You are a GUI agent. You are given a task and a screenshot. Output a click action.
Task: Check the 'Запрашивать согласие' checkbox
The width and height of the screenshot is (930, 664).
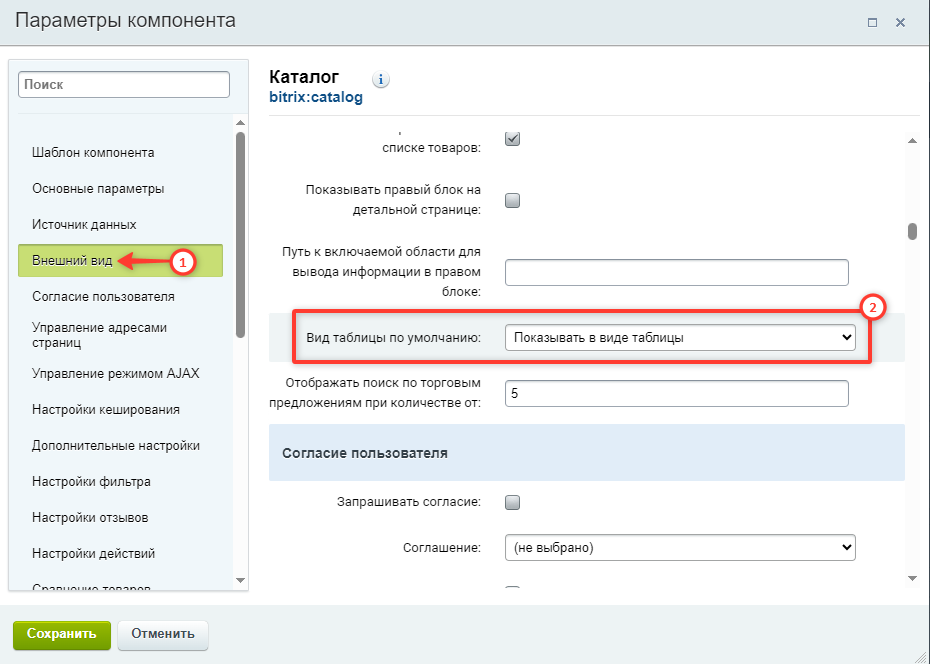click(512, 503)
